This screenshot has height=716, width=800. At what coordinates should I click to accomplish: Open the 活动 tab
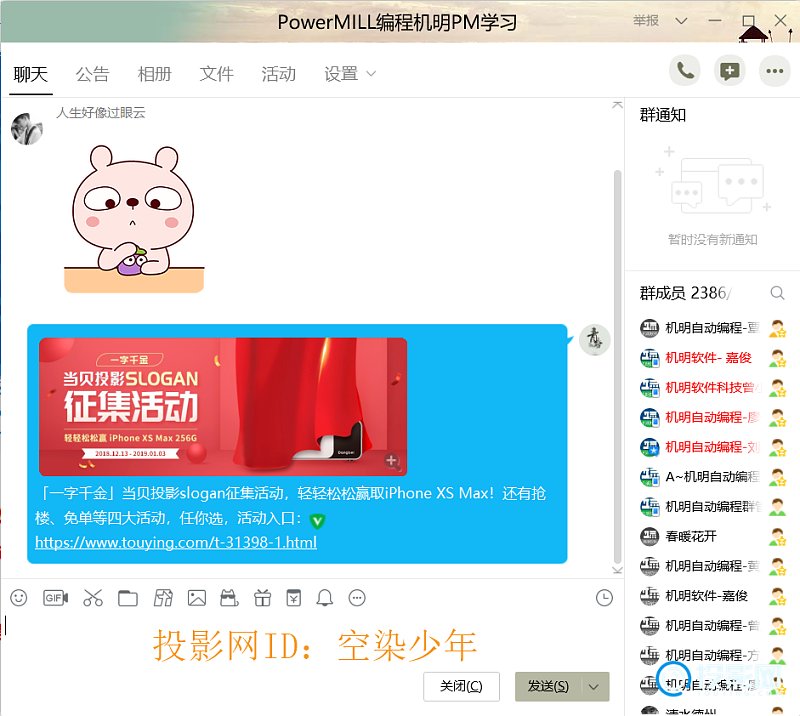pyautogui.click(x=279, y=74)
